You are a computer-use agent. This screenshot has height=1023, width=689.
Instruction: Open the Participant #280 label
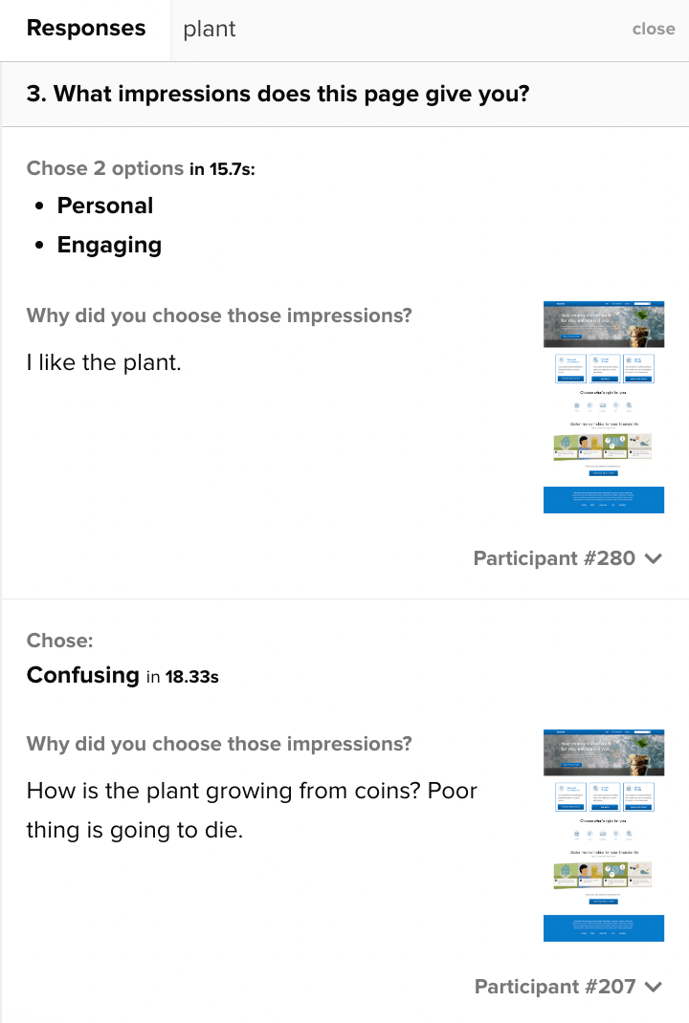[554, 558]
